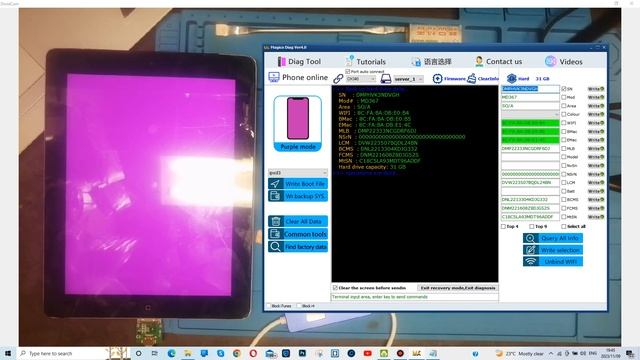Open the Tutorials tab
Image resolution: width=640 pixels, height=360 pixels.
coord(365,62)
